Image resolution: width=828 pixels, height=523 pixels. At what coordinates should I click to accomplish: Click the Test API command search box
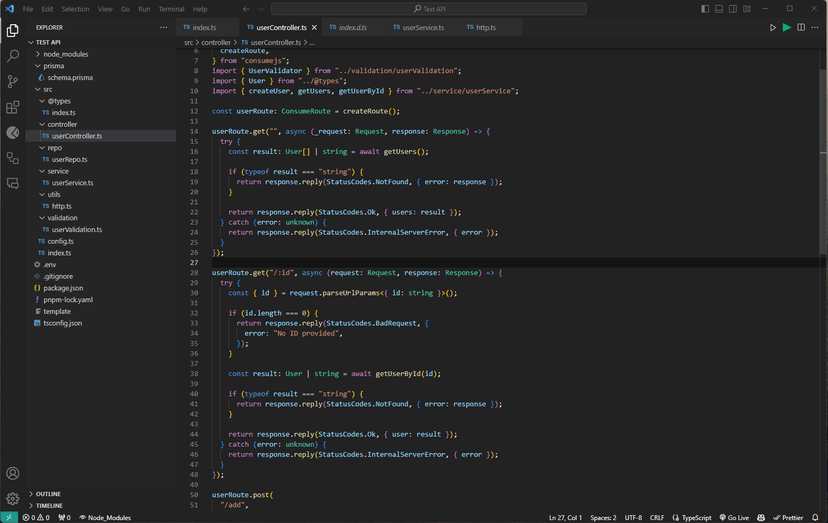(x=430, y=9)
